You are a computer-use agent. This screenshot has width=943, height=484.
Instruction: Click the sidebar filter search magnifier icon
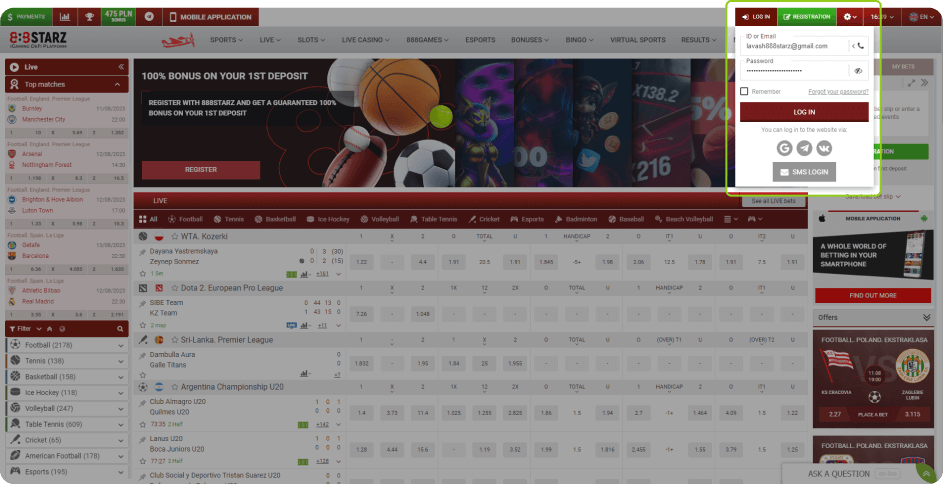[x=120, y=329]
